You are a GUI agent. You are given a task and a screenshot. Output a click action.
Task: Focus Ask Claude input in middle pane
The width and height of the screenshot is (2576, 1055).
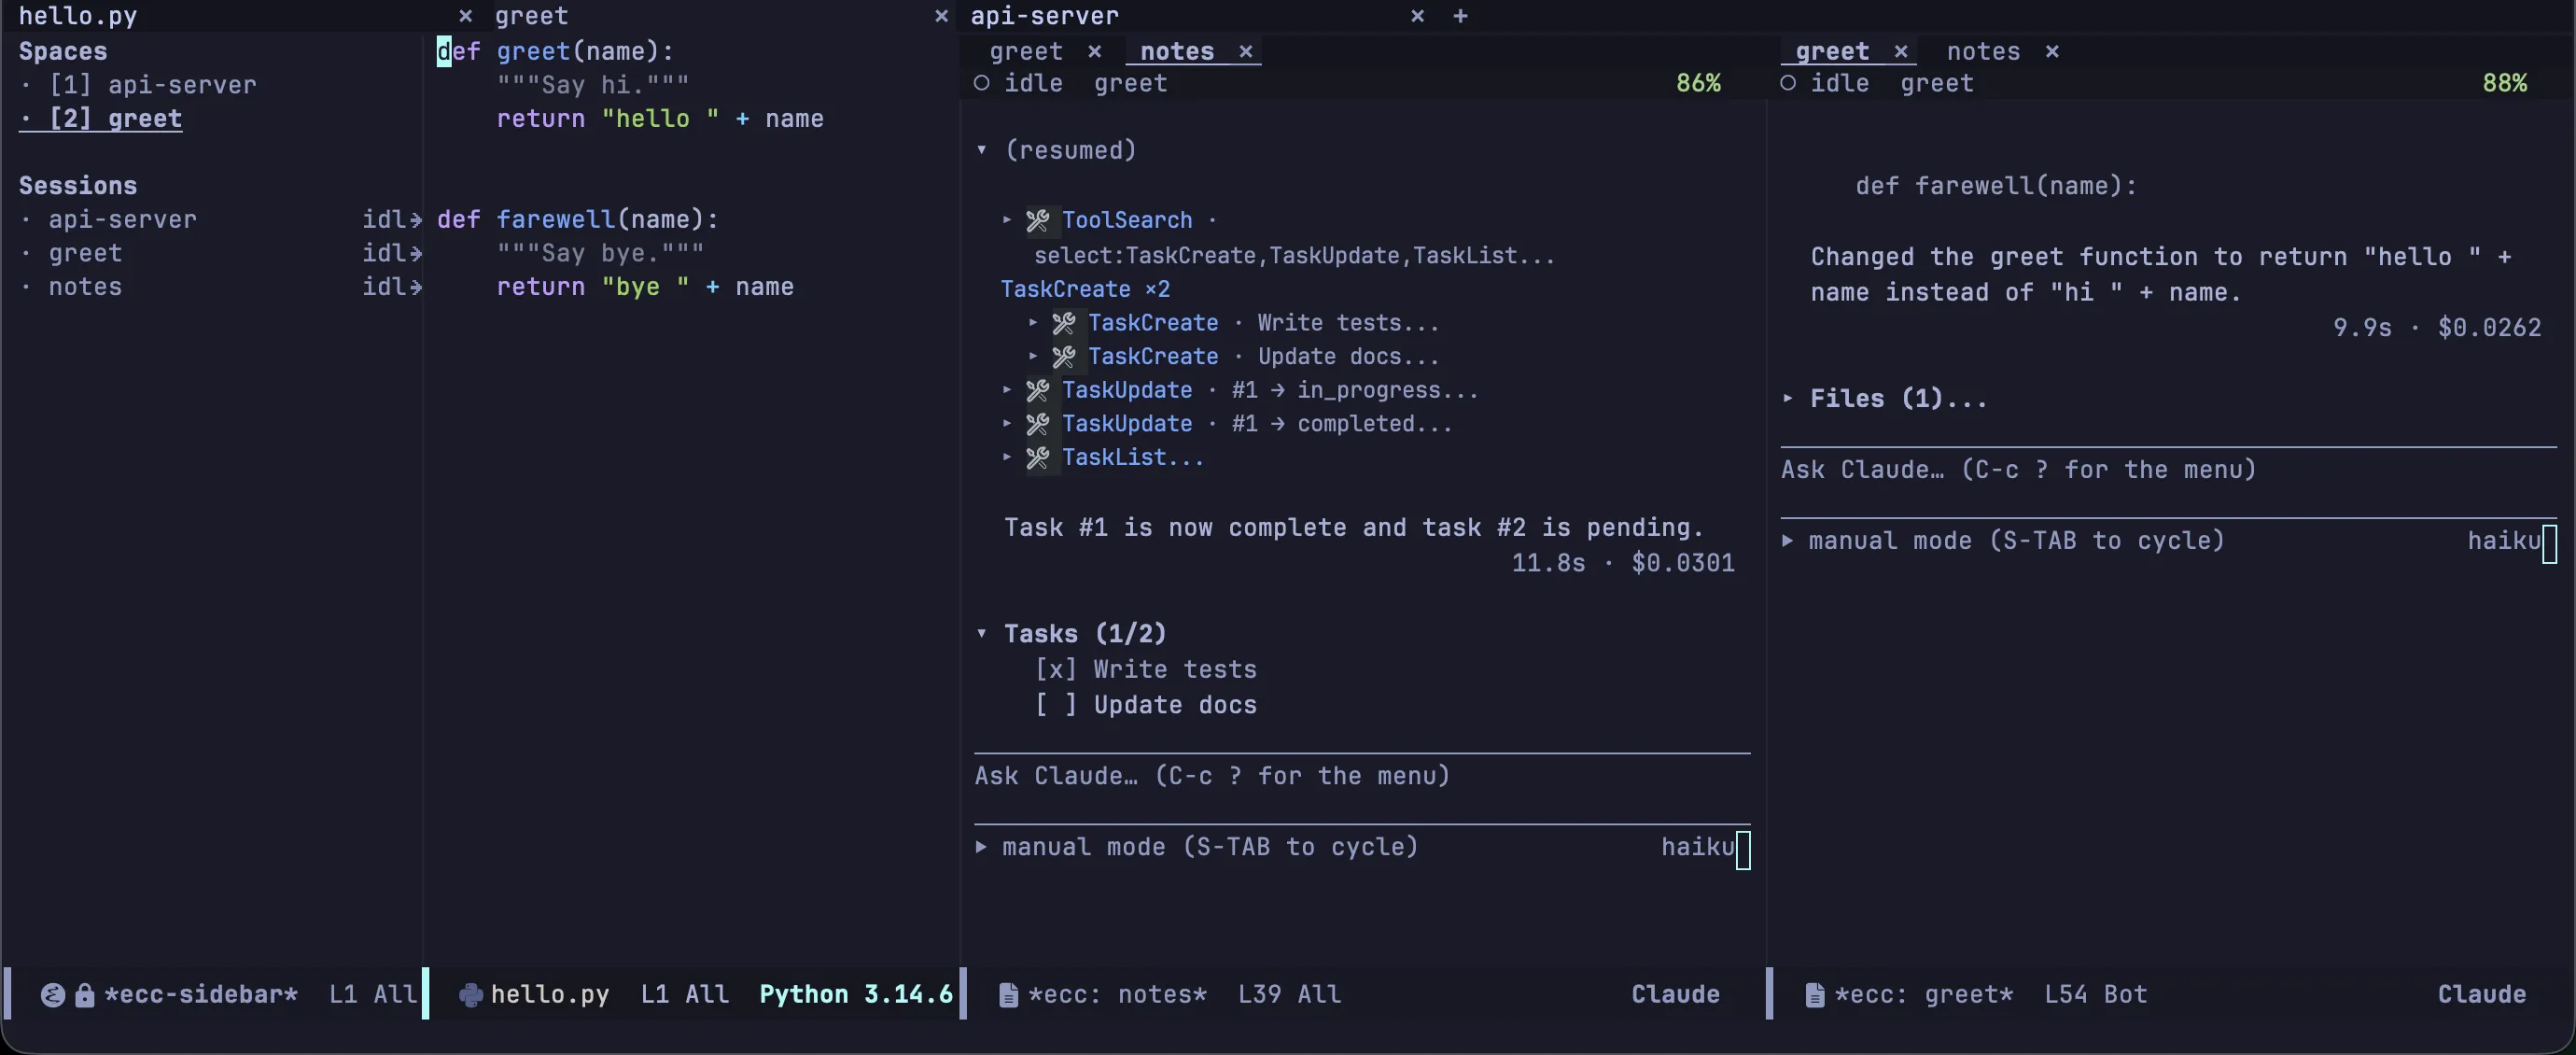coord(1362,776)
